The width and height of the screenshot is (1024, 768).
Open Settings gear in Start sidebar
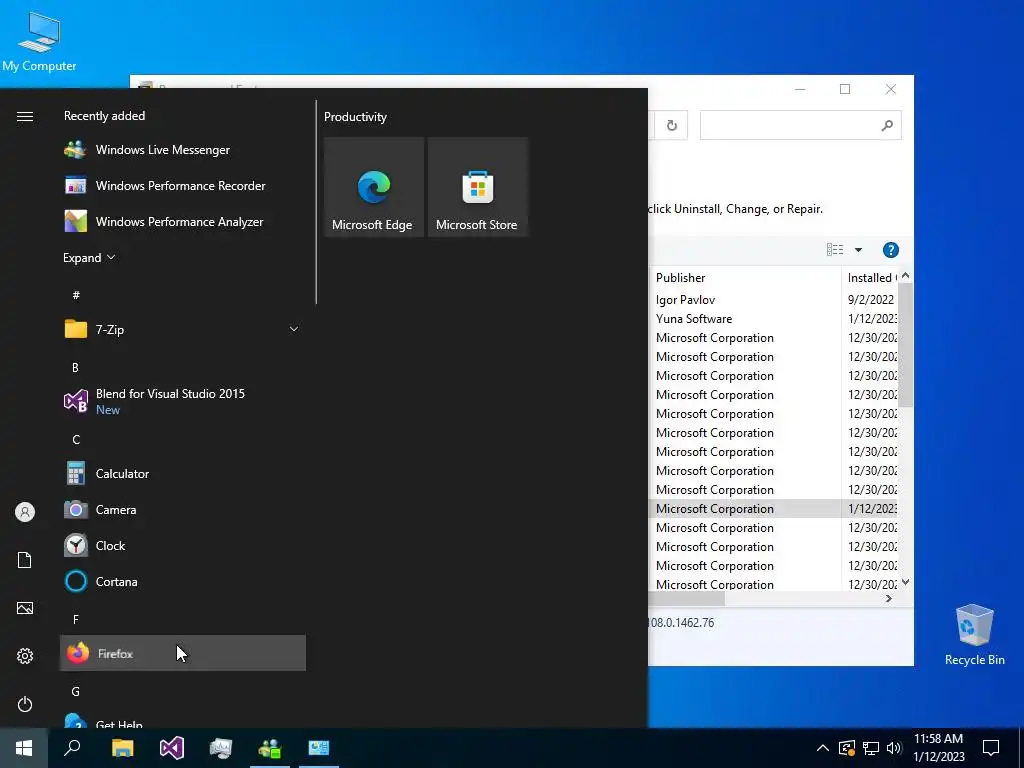pyautogui.click(x=25, y=656)
